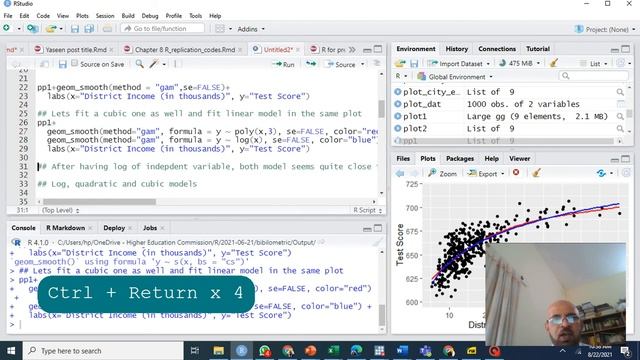Click the find/replace magnifier in editor toolbar
Screen dimensions: 640x360
click(x=140, y=64)
